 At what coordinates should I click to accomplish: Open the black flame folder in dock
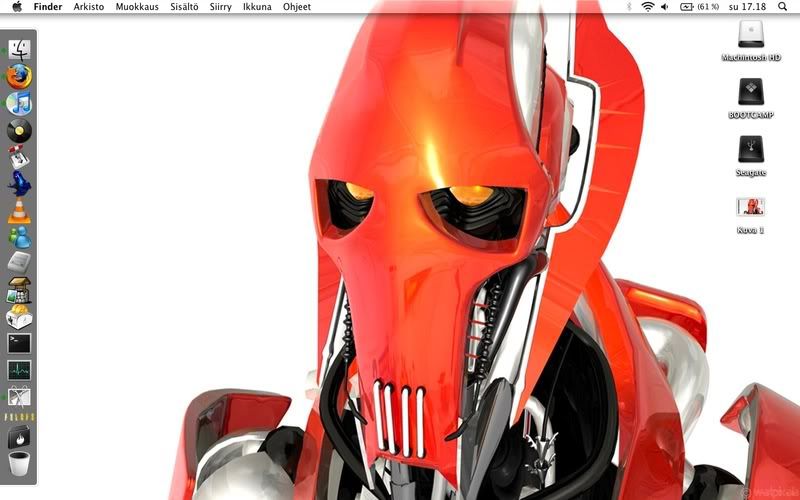tap(19, 437)
